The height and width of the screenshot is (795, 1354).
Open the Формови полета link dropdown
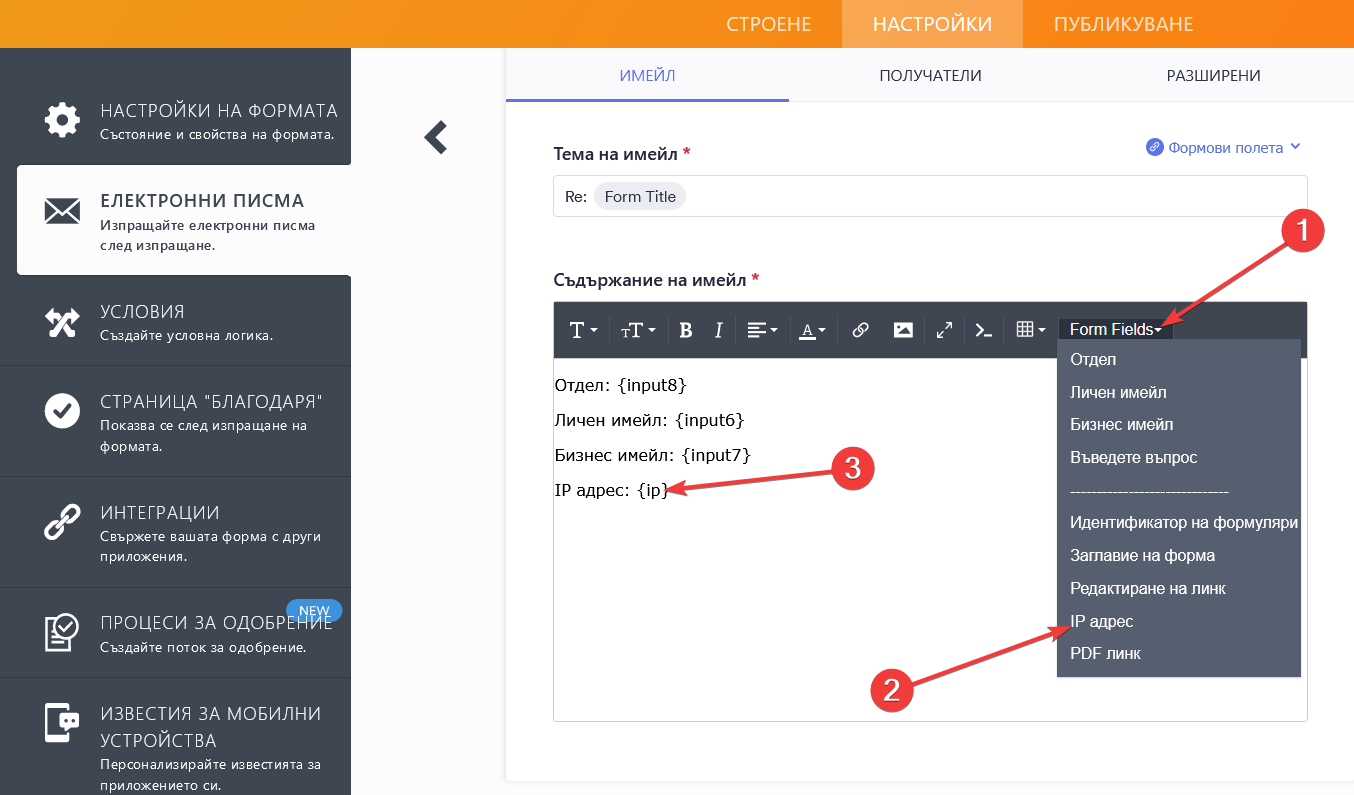[x=1224, y=148]
